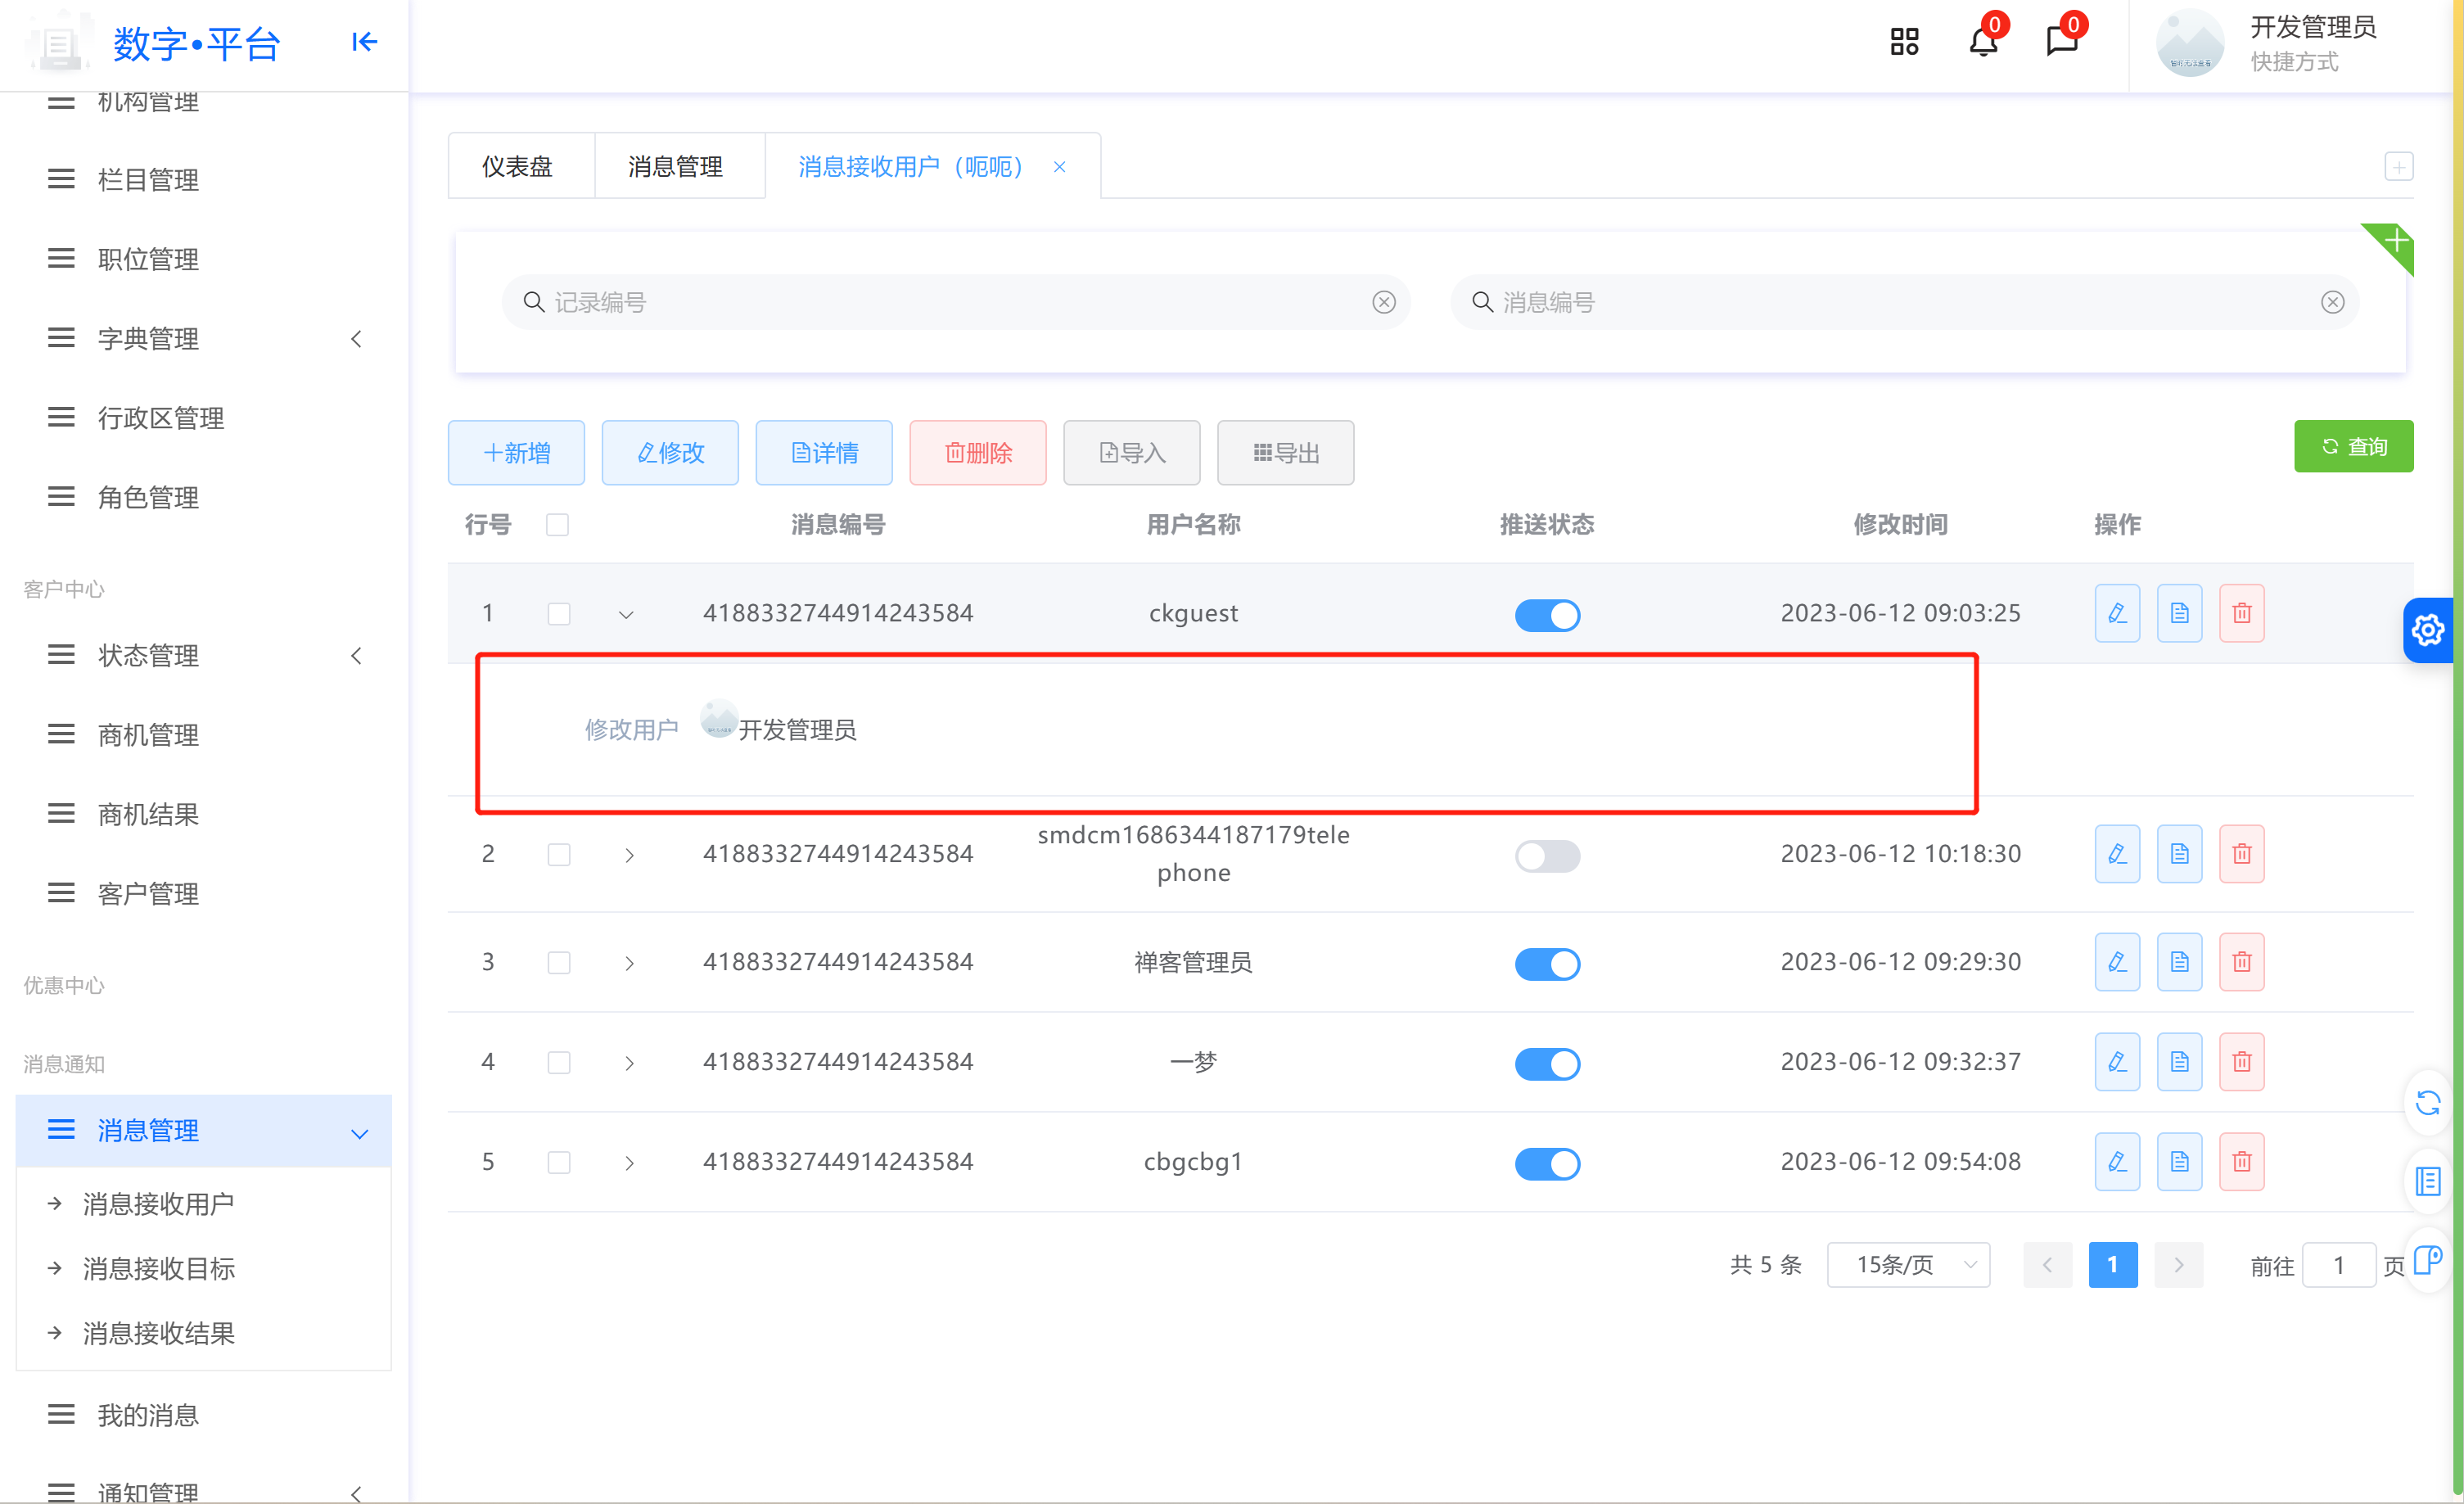Enable push status for smdcm1686344187179telephone
This screenshot has width=2464, height=1504.
tap(1547, 856)
